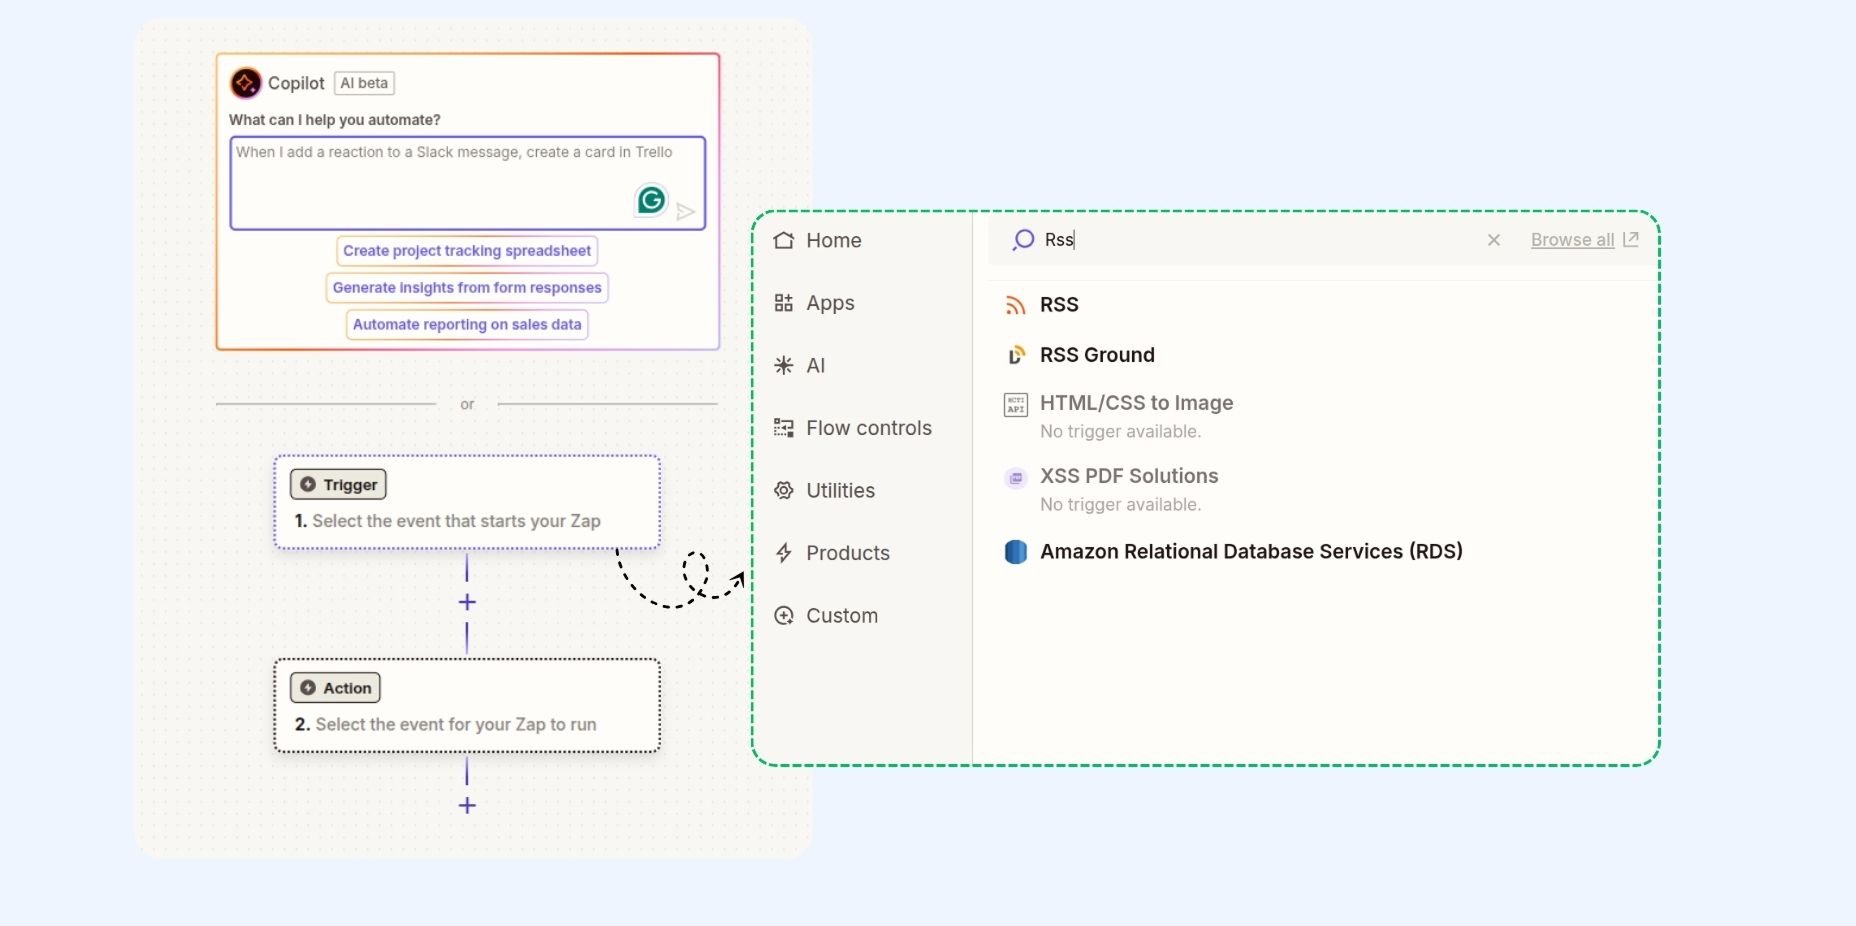Screen dimensions: 1856x926
Task: Select the RSS app from results
Action: click(x=1058, y=305)
